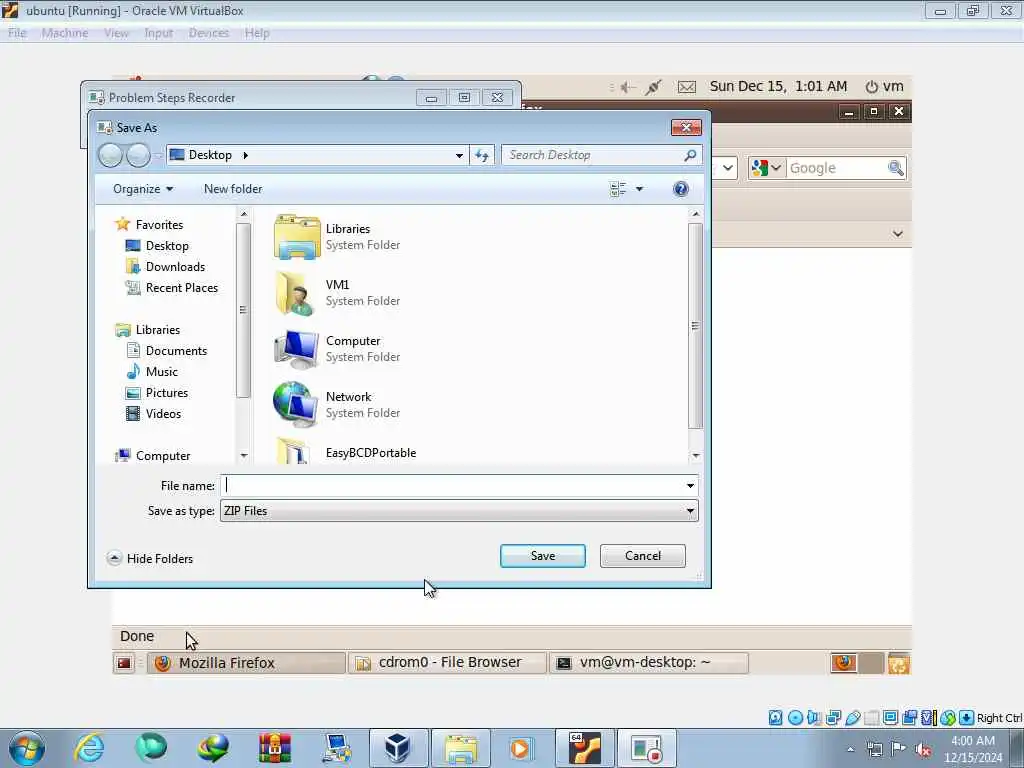1024x768 pixels.
Task: Switch to vm@vm-desktop terminal window
Action: coord(649,663)
